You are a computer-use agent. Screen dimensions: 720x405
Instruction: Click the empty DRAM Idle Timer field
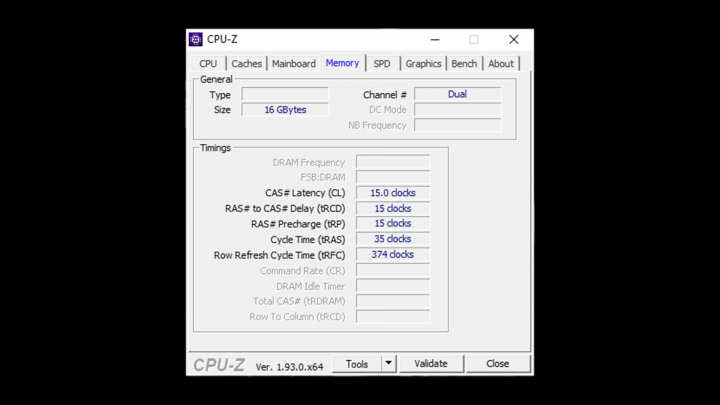point(393,286)
